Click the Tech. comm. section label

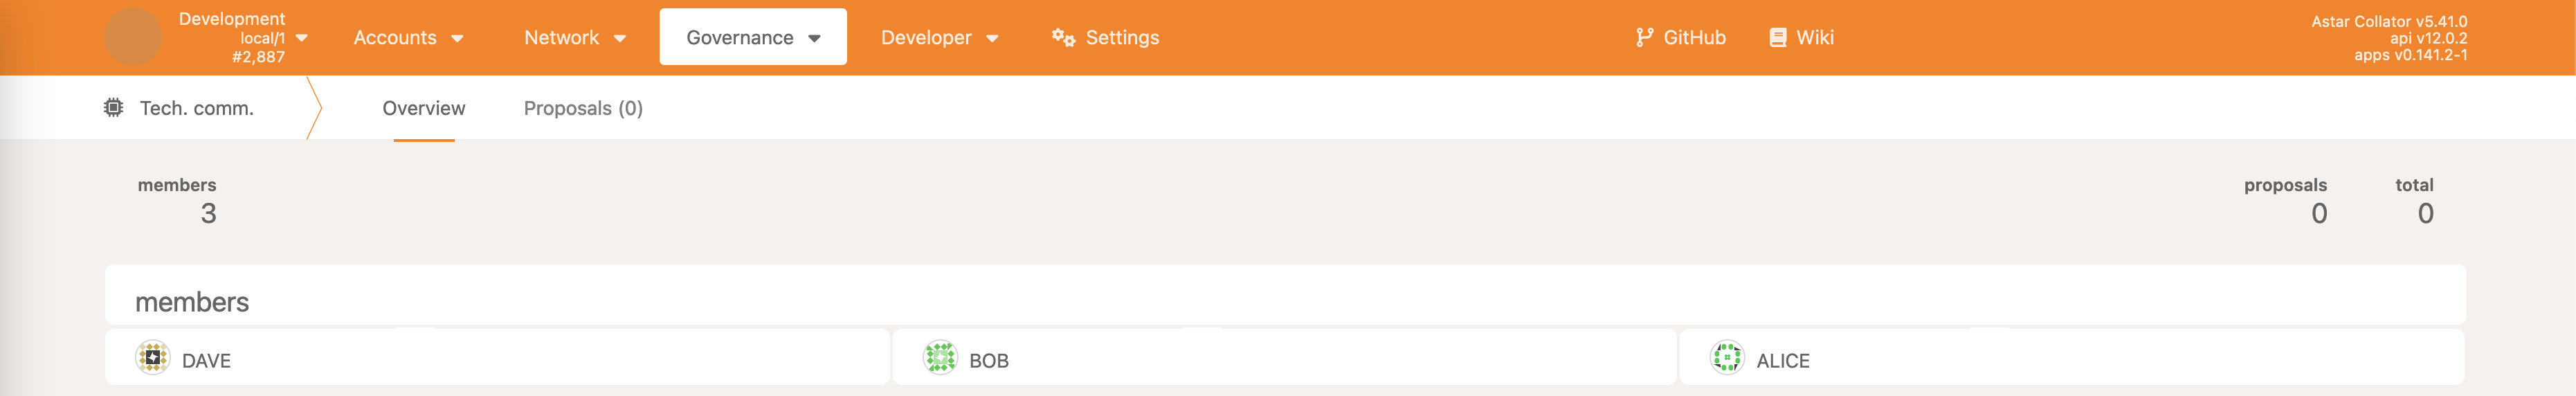(196, 108)
